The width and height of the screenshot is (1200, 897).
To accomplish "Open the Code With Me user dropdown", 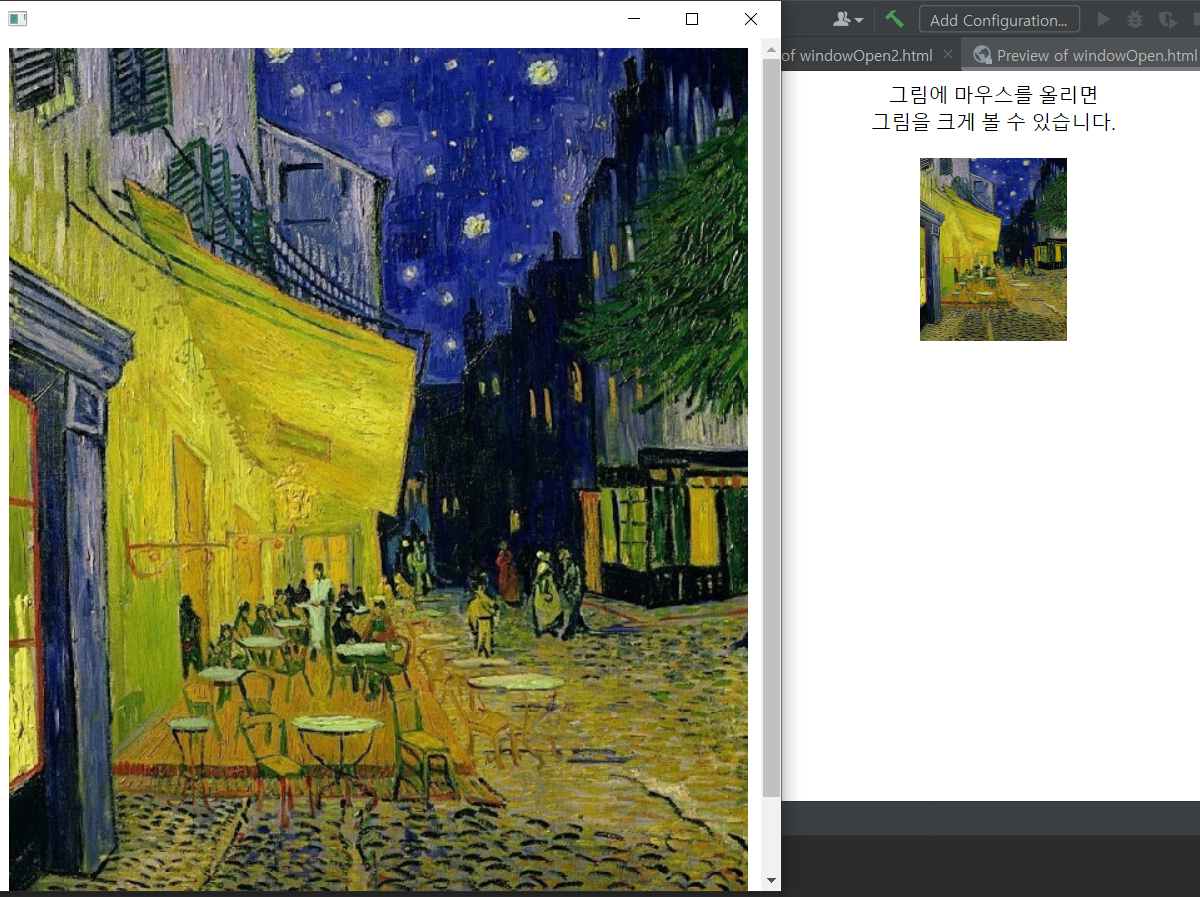I will (x=847, y=19).
